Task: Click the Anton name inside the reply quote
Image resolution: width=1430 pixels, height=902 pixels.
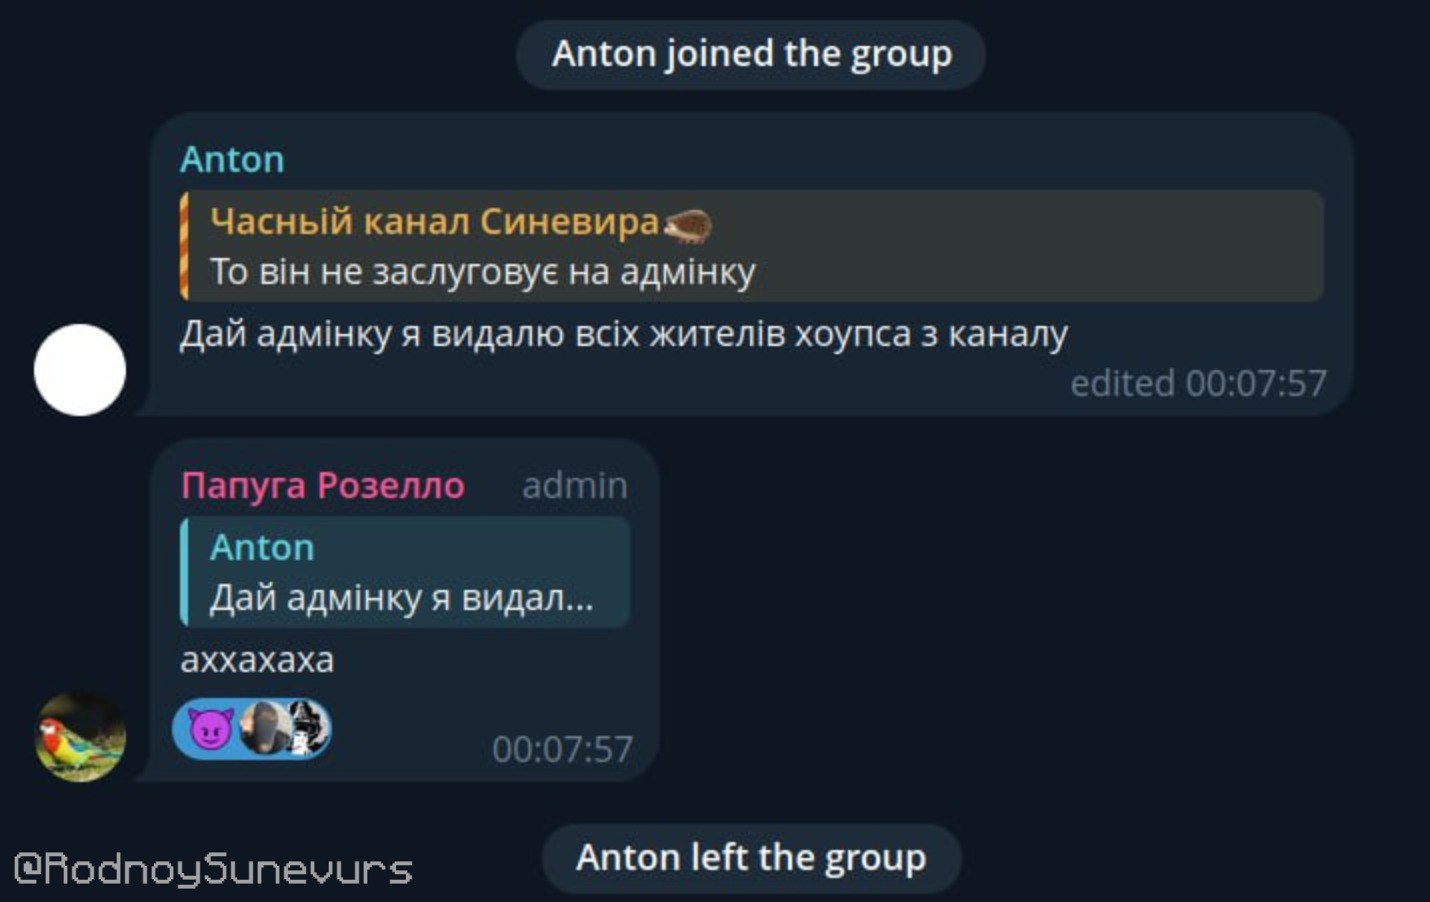Action: [262, 548]
